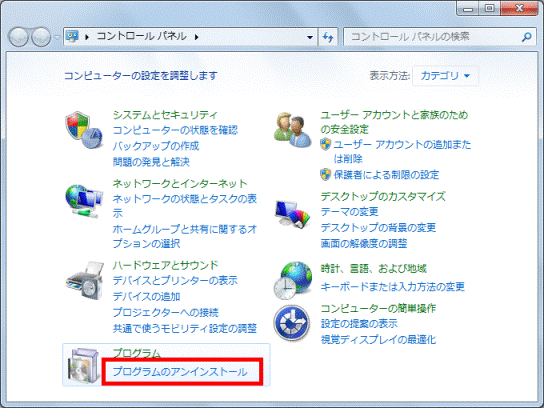Click the コントロール パネル breadcrumb segment
Screen dimensions: 544x408
coord(142,36)
